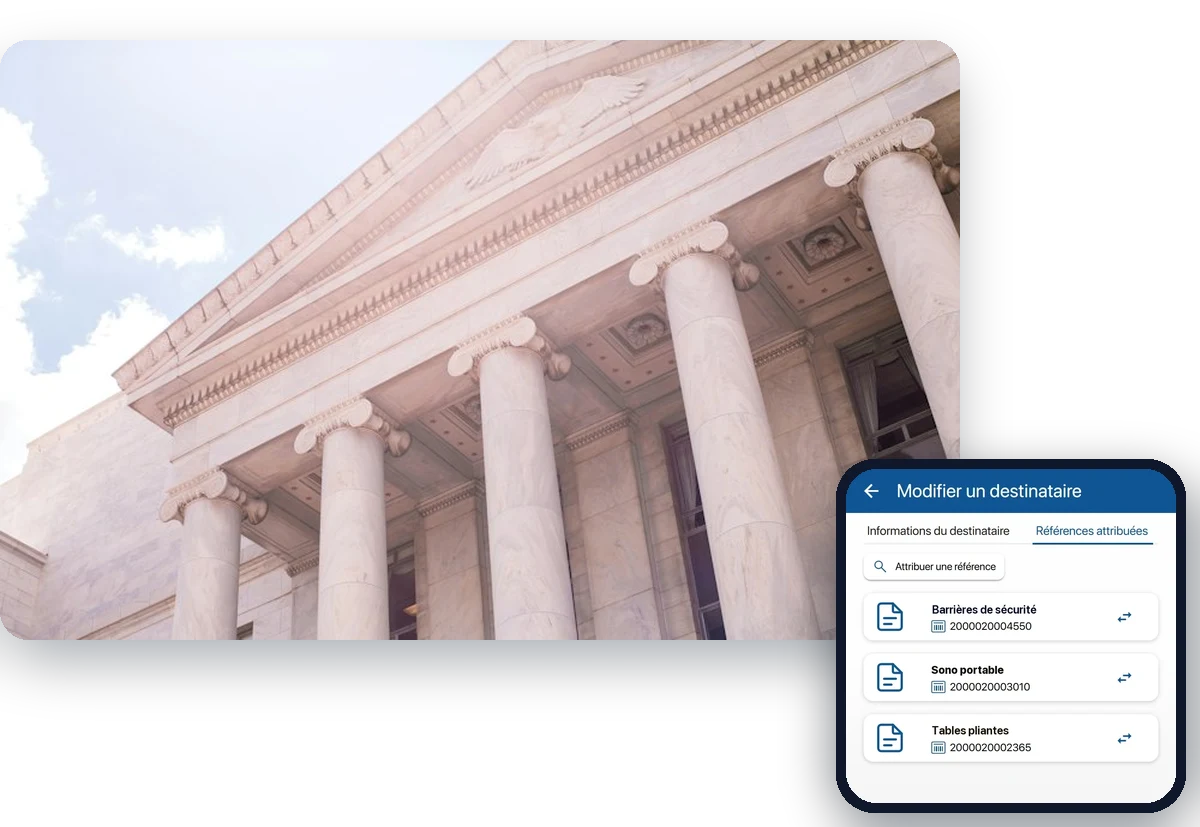Click the Attribuer une référence search button

934,567
